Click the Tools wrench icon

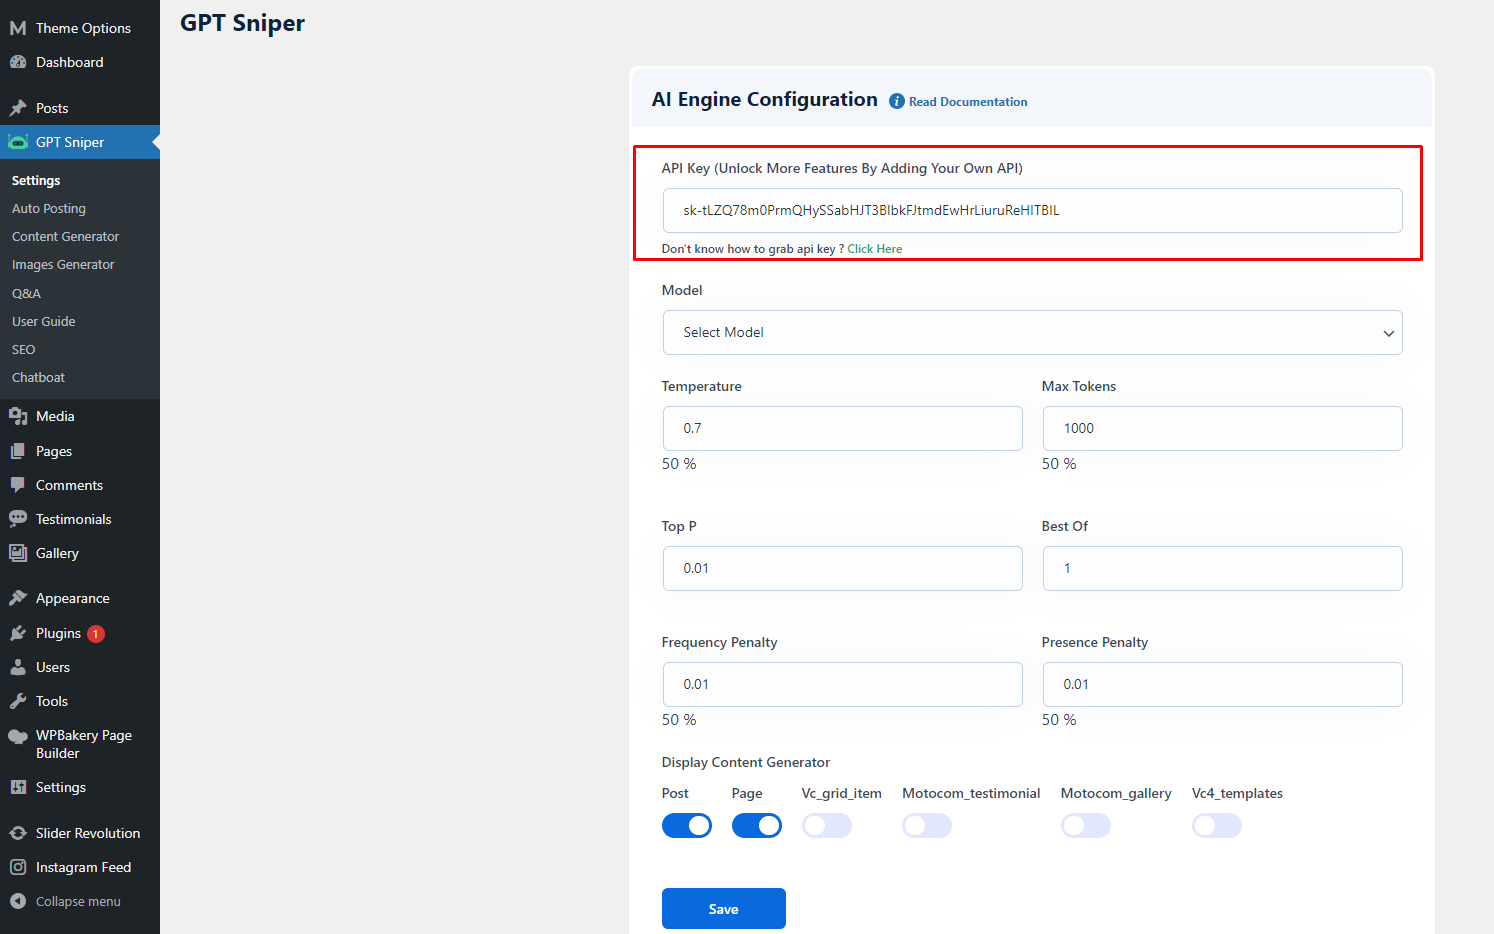pyautogui.click(x=18, y=701)
